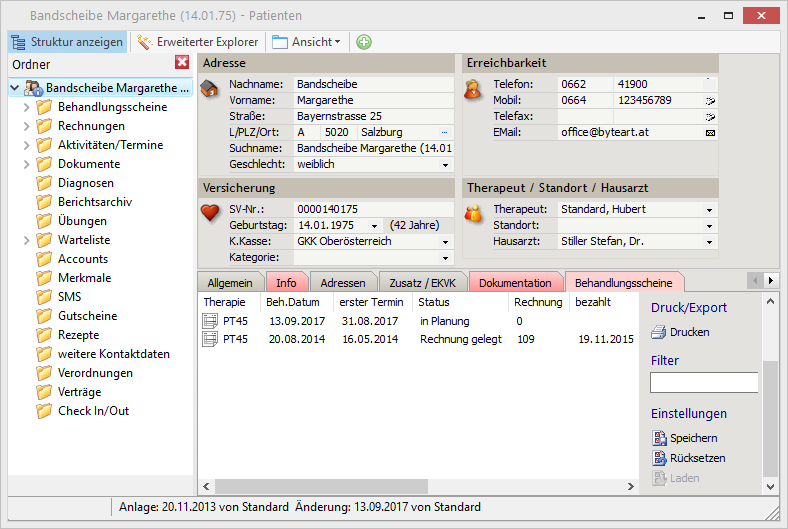Viewport: 788px width, 529px height.
Task: Expand the Rechnungen folder node
Action: [26, 127]
